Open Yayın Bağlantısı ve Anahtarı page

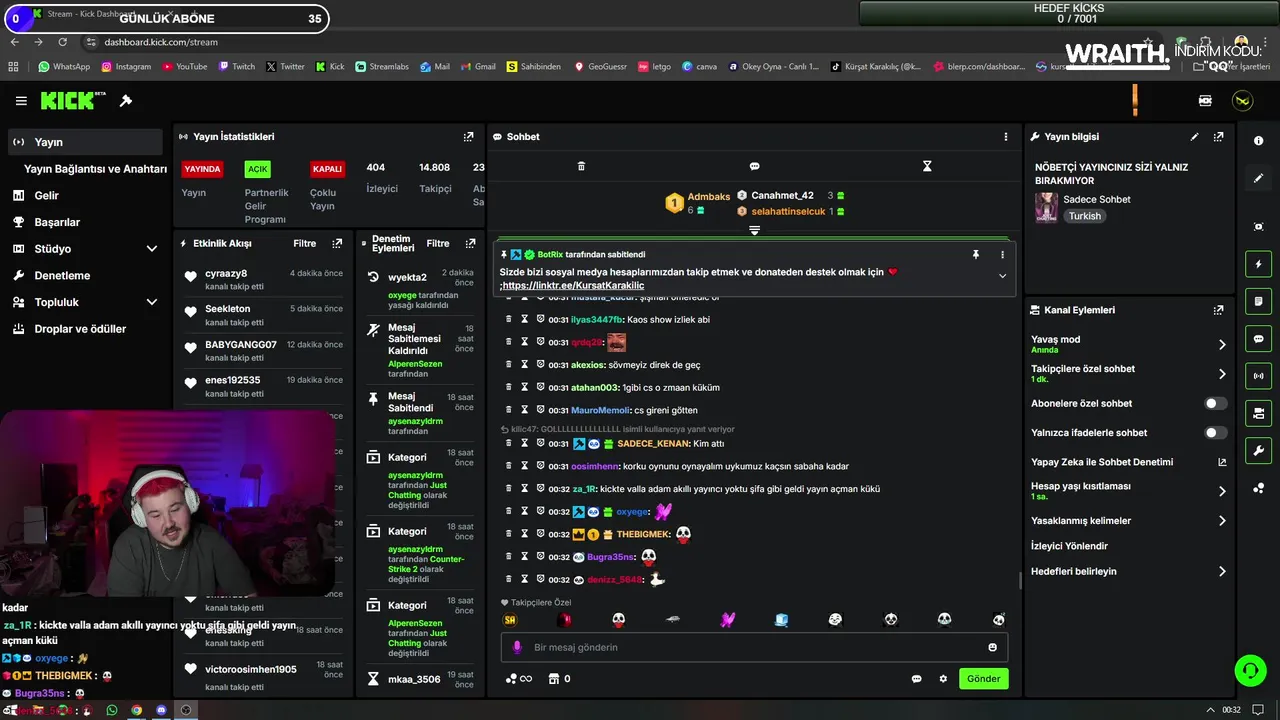(95, 169)
